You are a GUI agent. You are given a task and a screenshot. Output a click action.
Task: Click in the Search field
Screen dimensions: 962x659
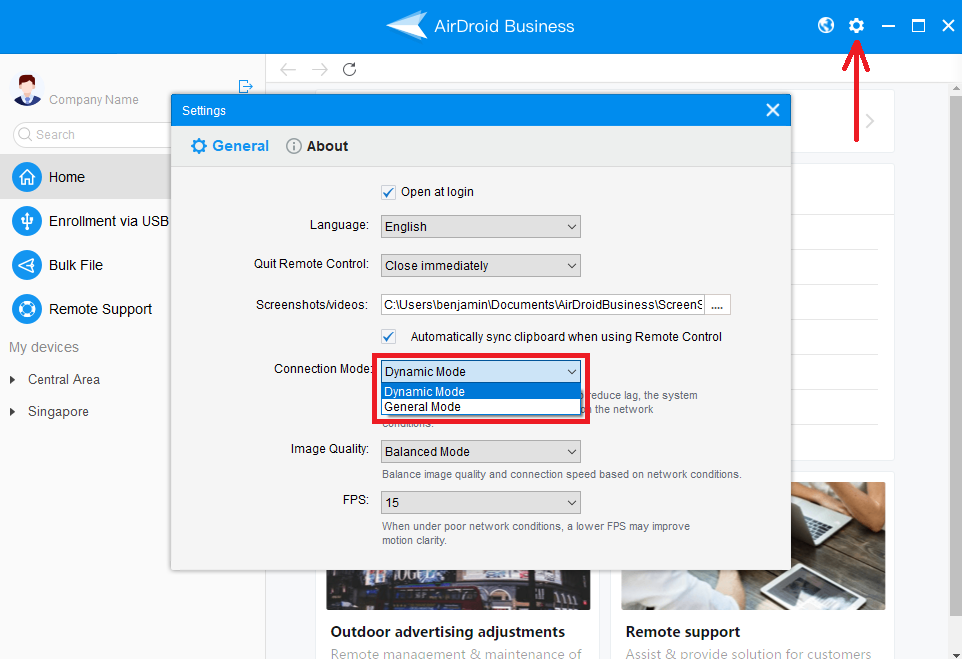(92, 134)
